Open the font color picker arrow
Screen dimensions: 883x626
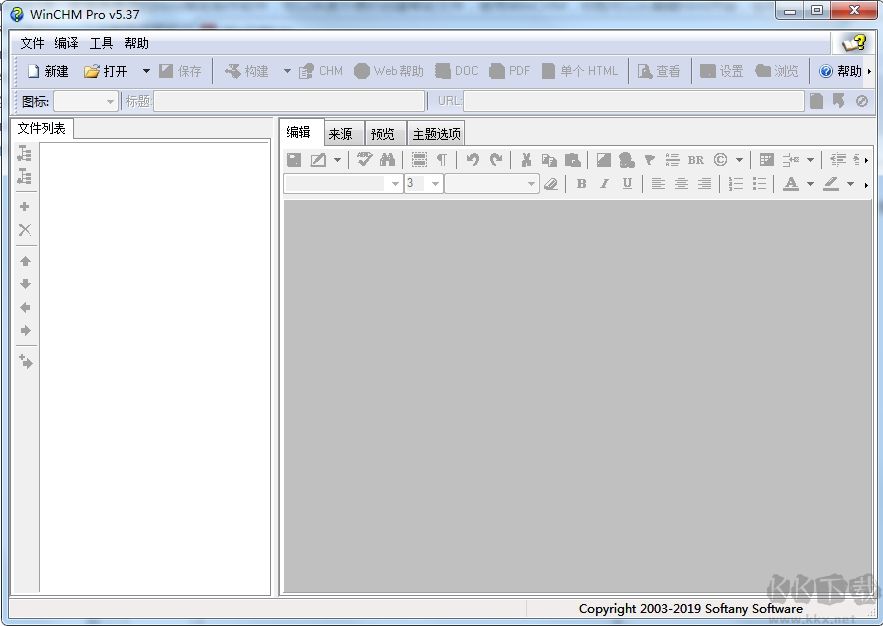[x=811, y=184]
